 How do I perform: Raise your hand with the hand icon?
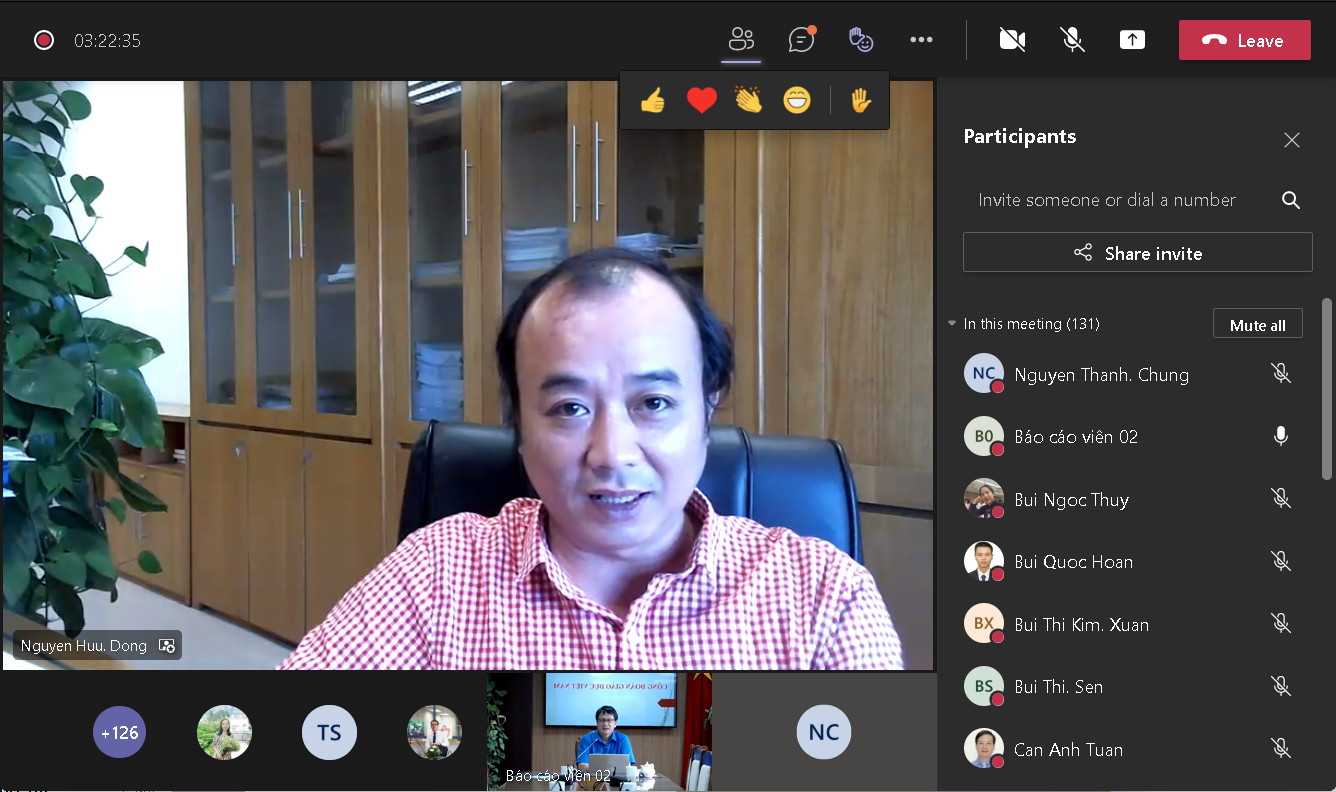pos(860,100)
